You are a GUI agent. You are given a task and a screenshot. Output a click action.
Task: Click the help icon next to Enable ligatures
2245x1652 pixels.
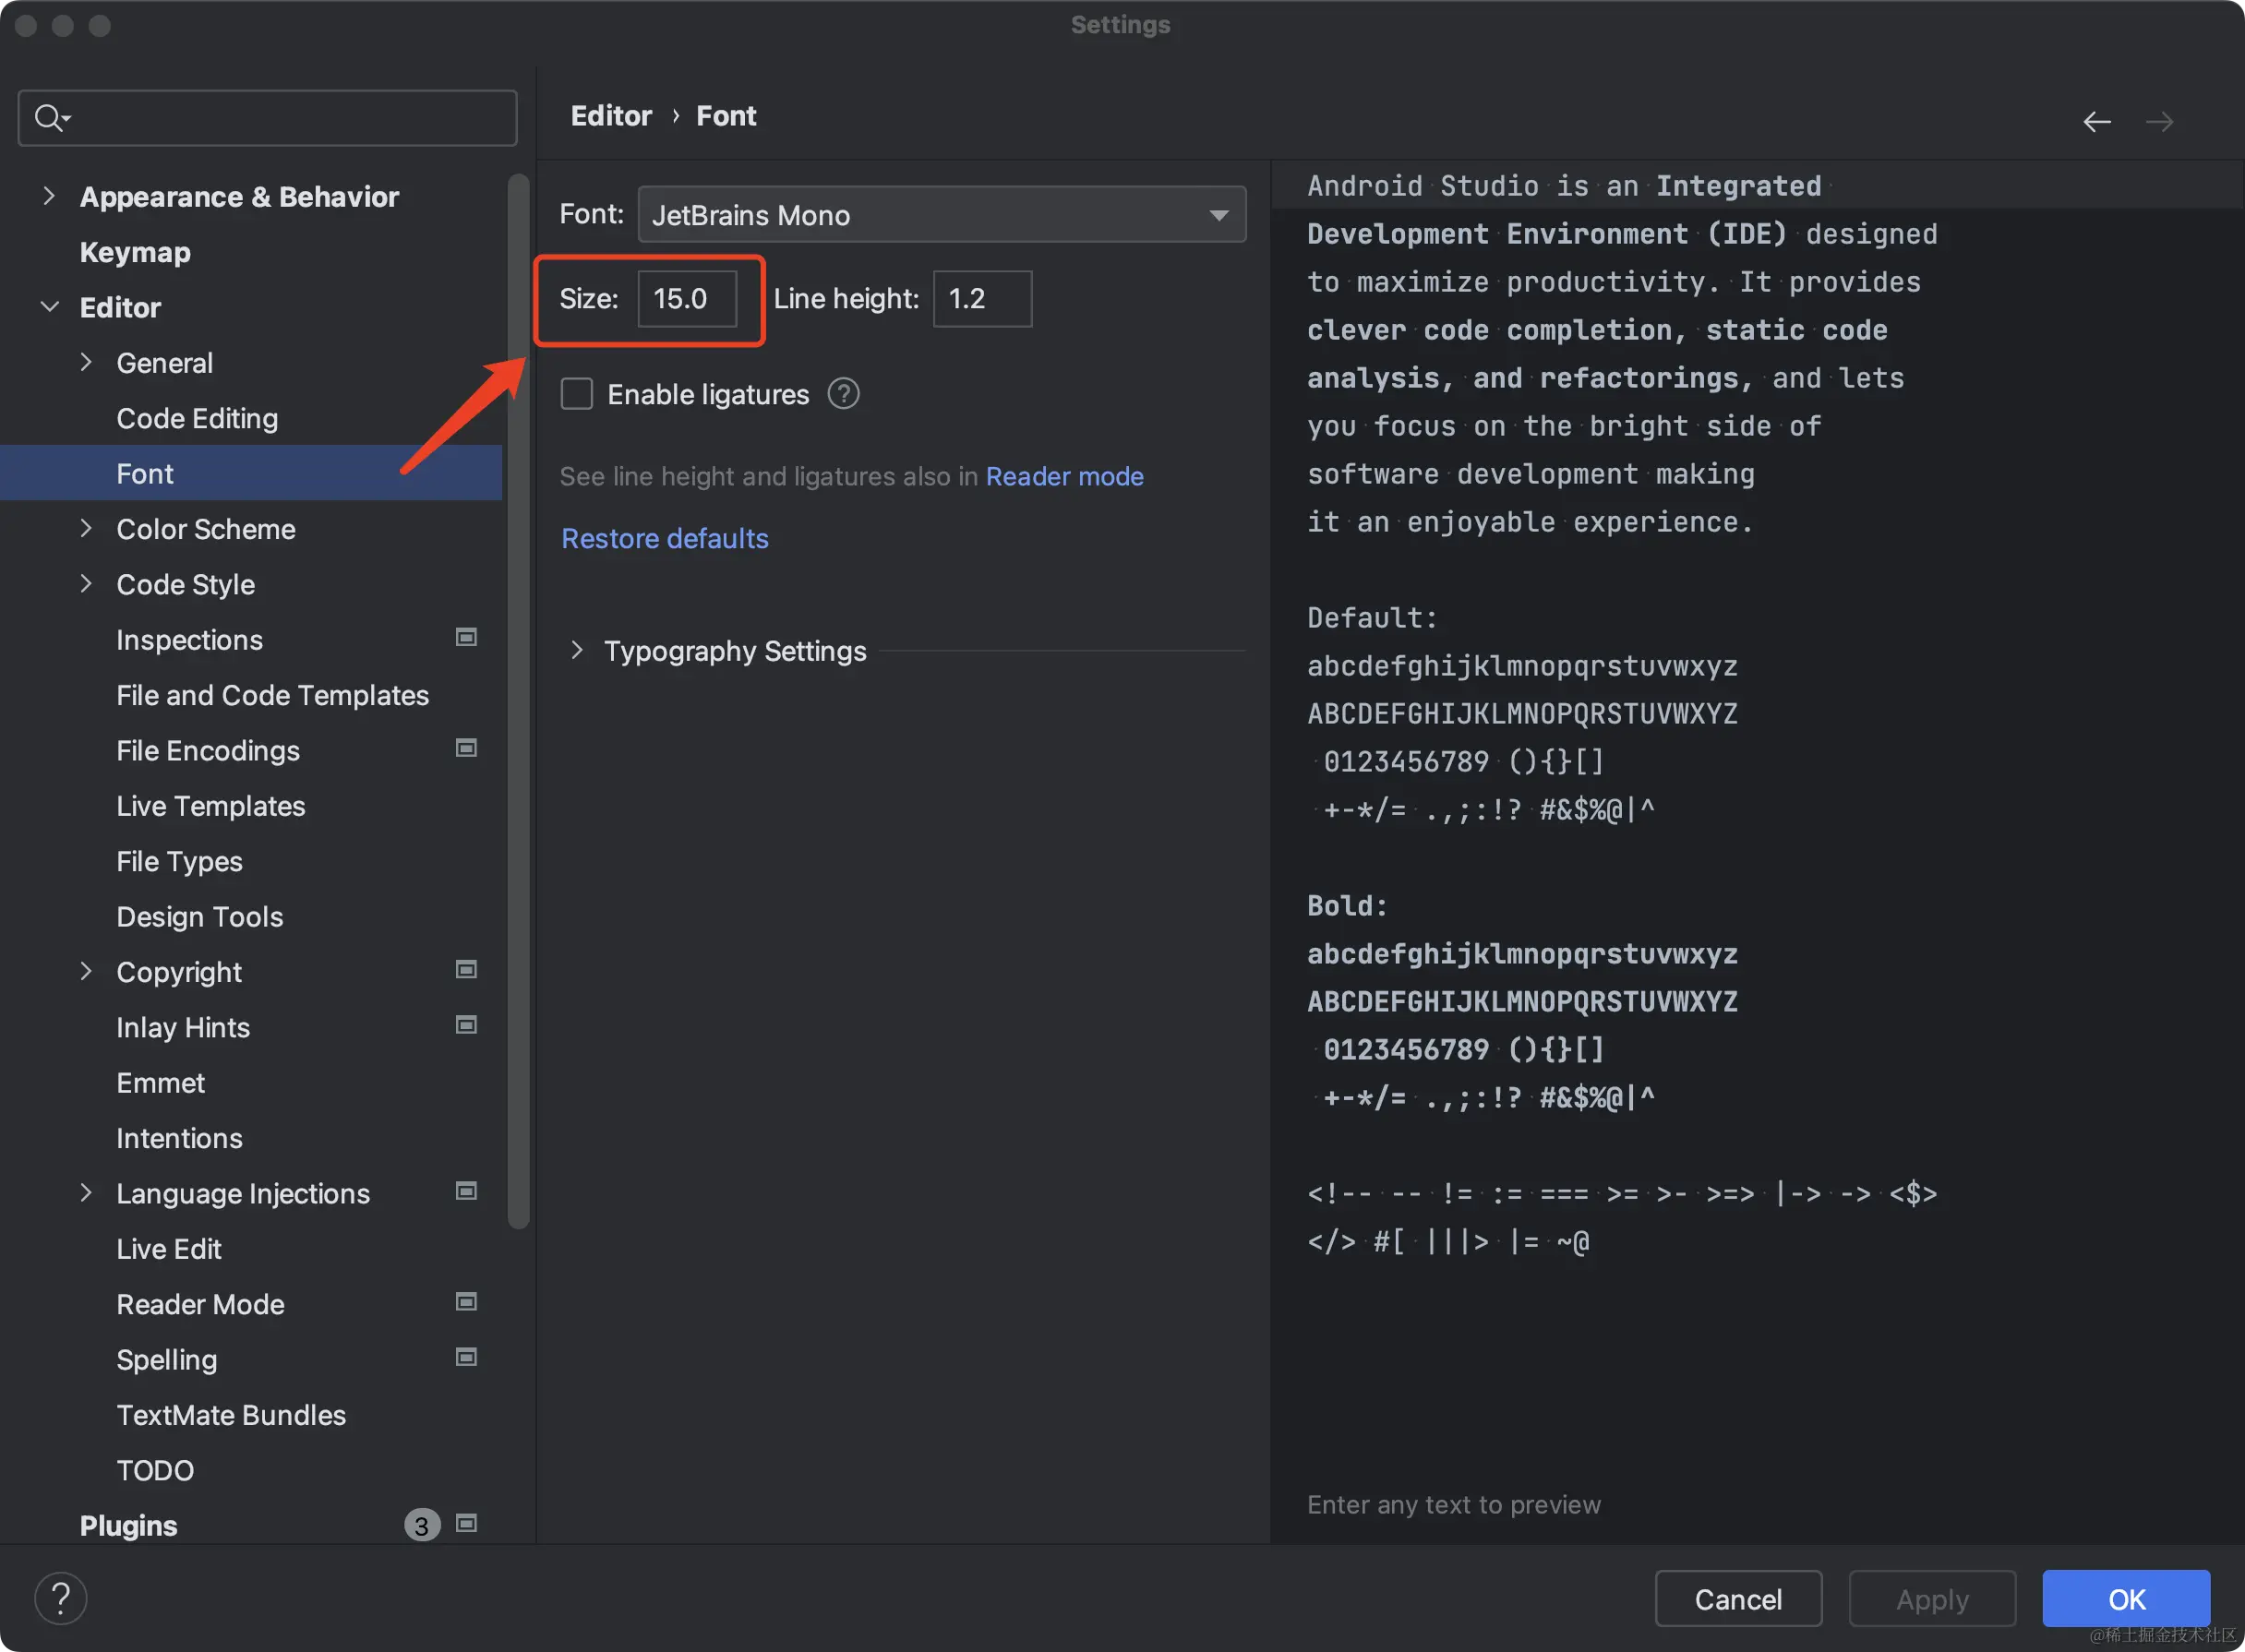coord(843,394)
